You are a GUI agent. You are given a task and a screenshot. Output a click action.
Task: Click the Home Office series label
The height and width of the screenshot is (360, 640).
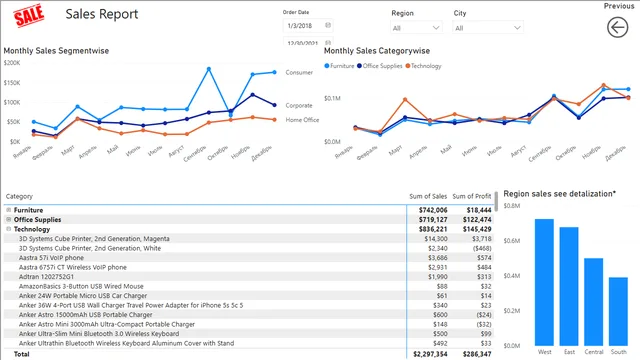tap(302, 120)
